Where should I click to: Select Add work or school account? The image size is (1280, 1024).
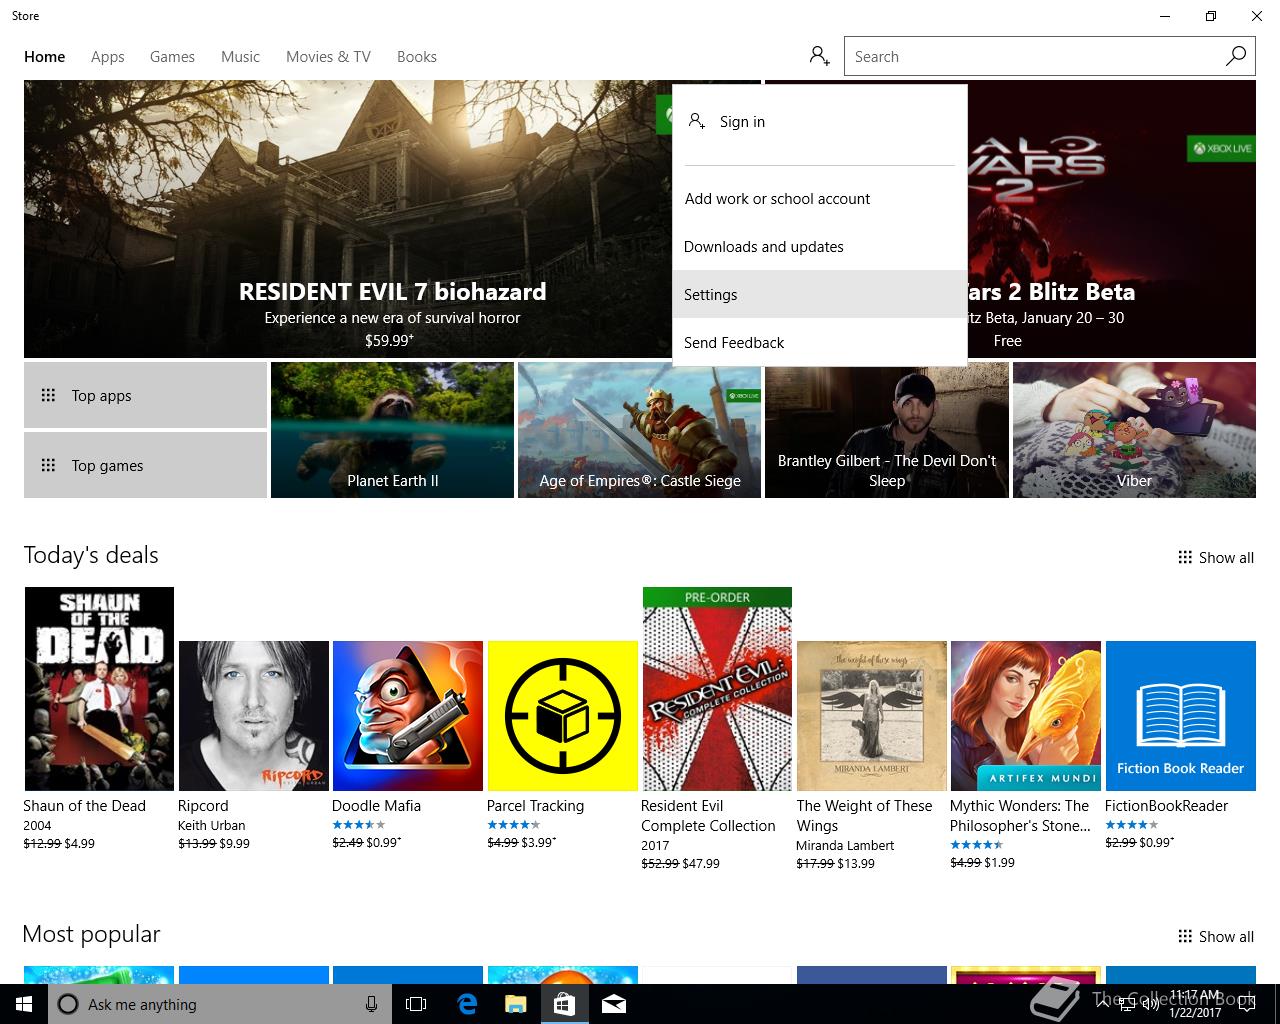[x=820, y=198]
